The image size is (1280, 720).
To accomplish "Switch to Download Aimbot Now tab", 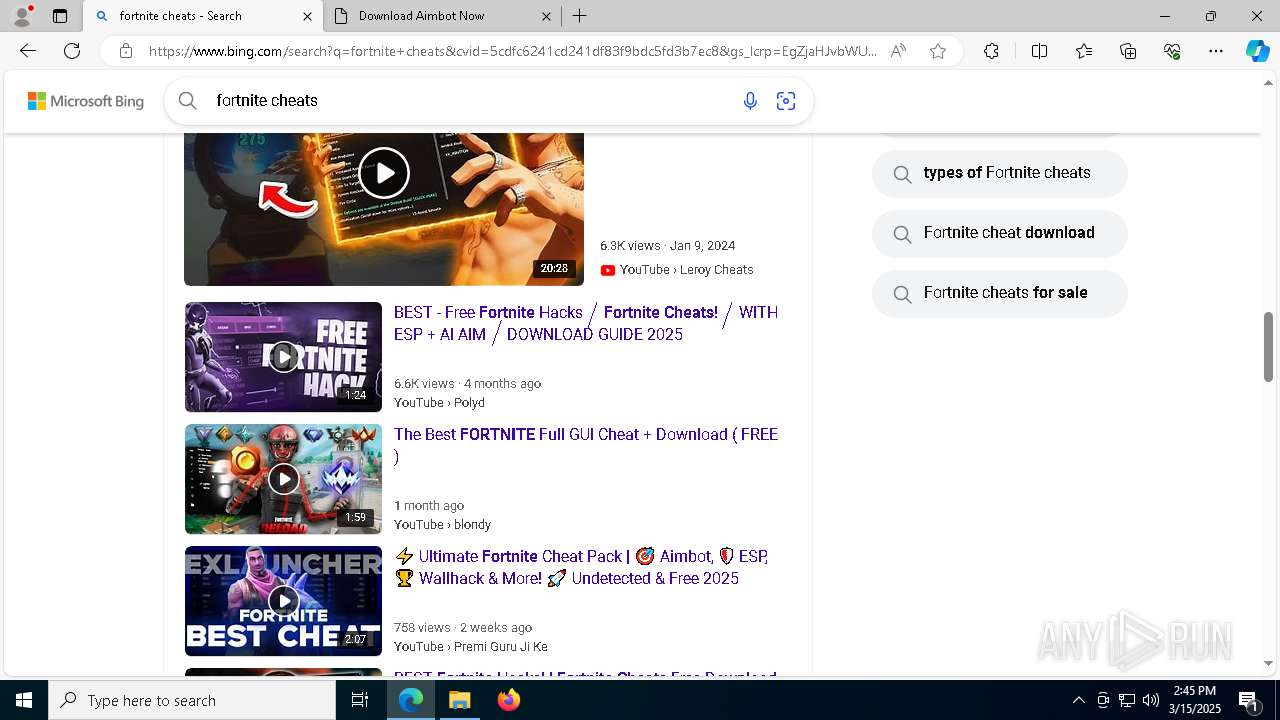I will (x=443, y=16).
